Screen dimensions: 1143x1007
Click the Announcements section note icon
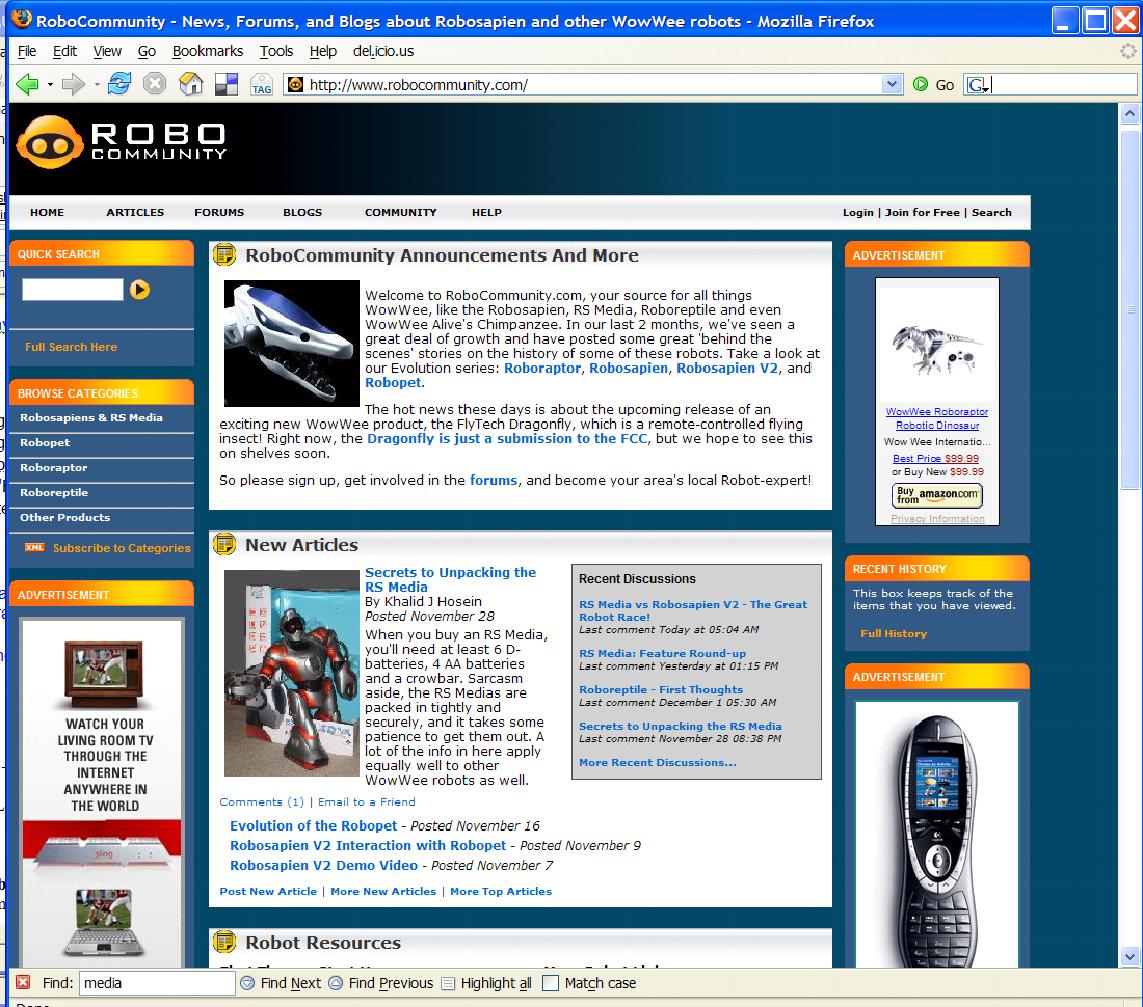(x=225, y=254)
